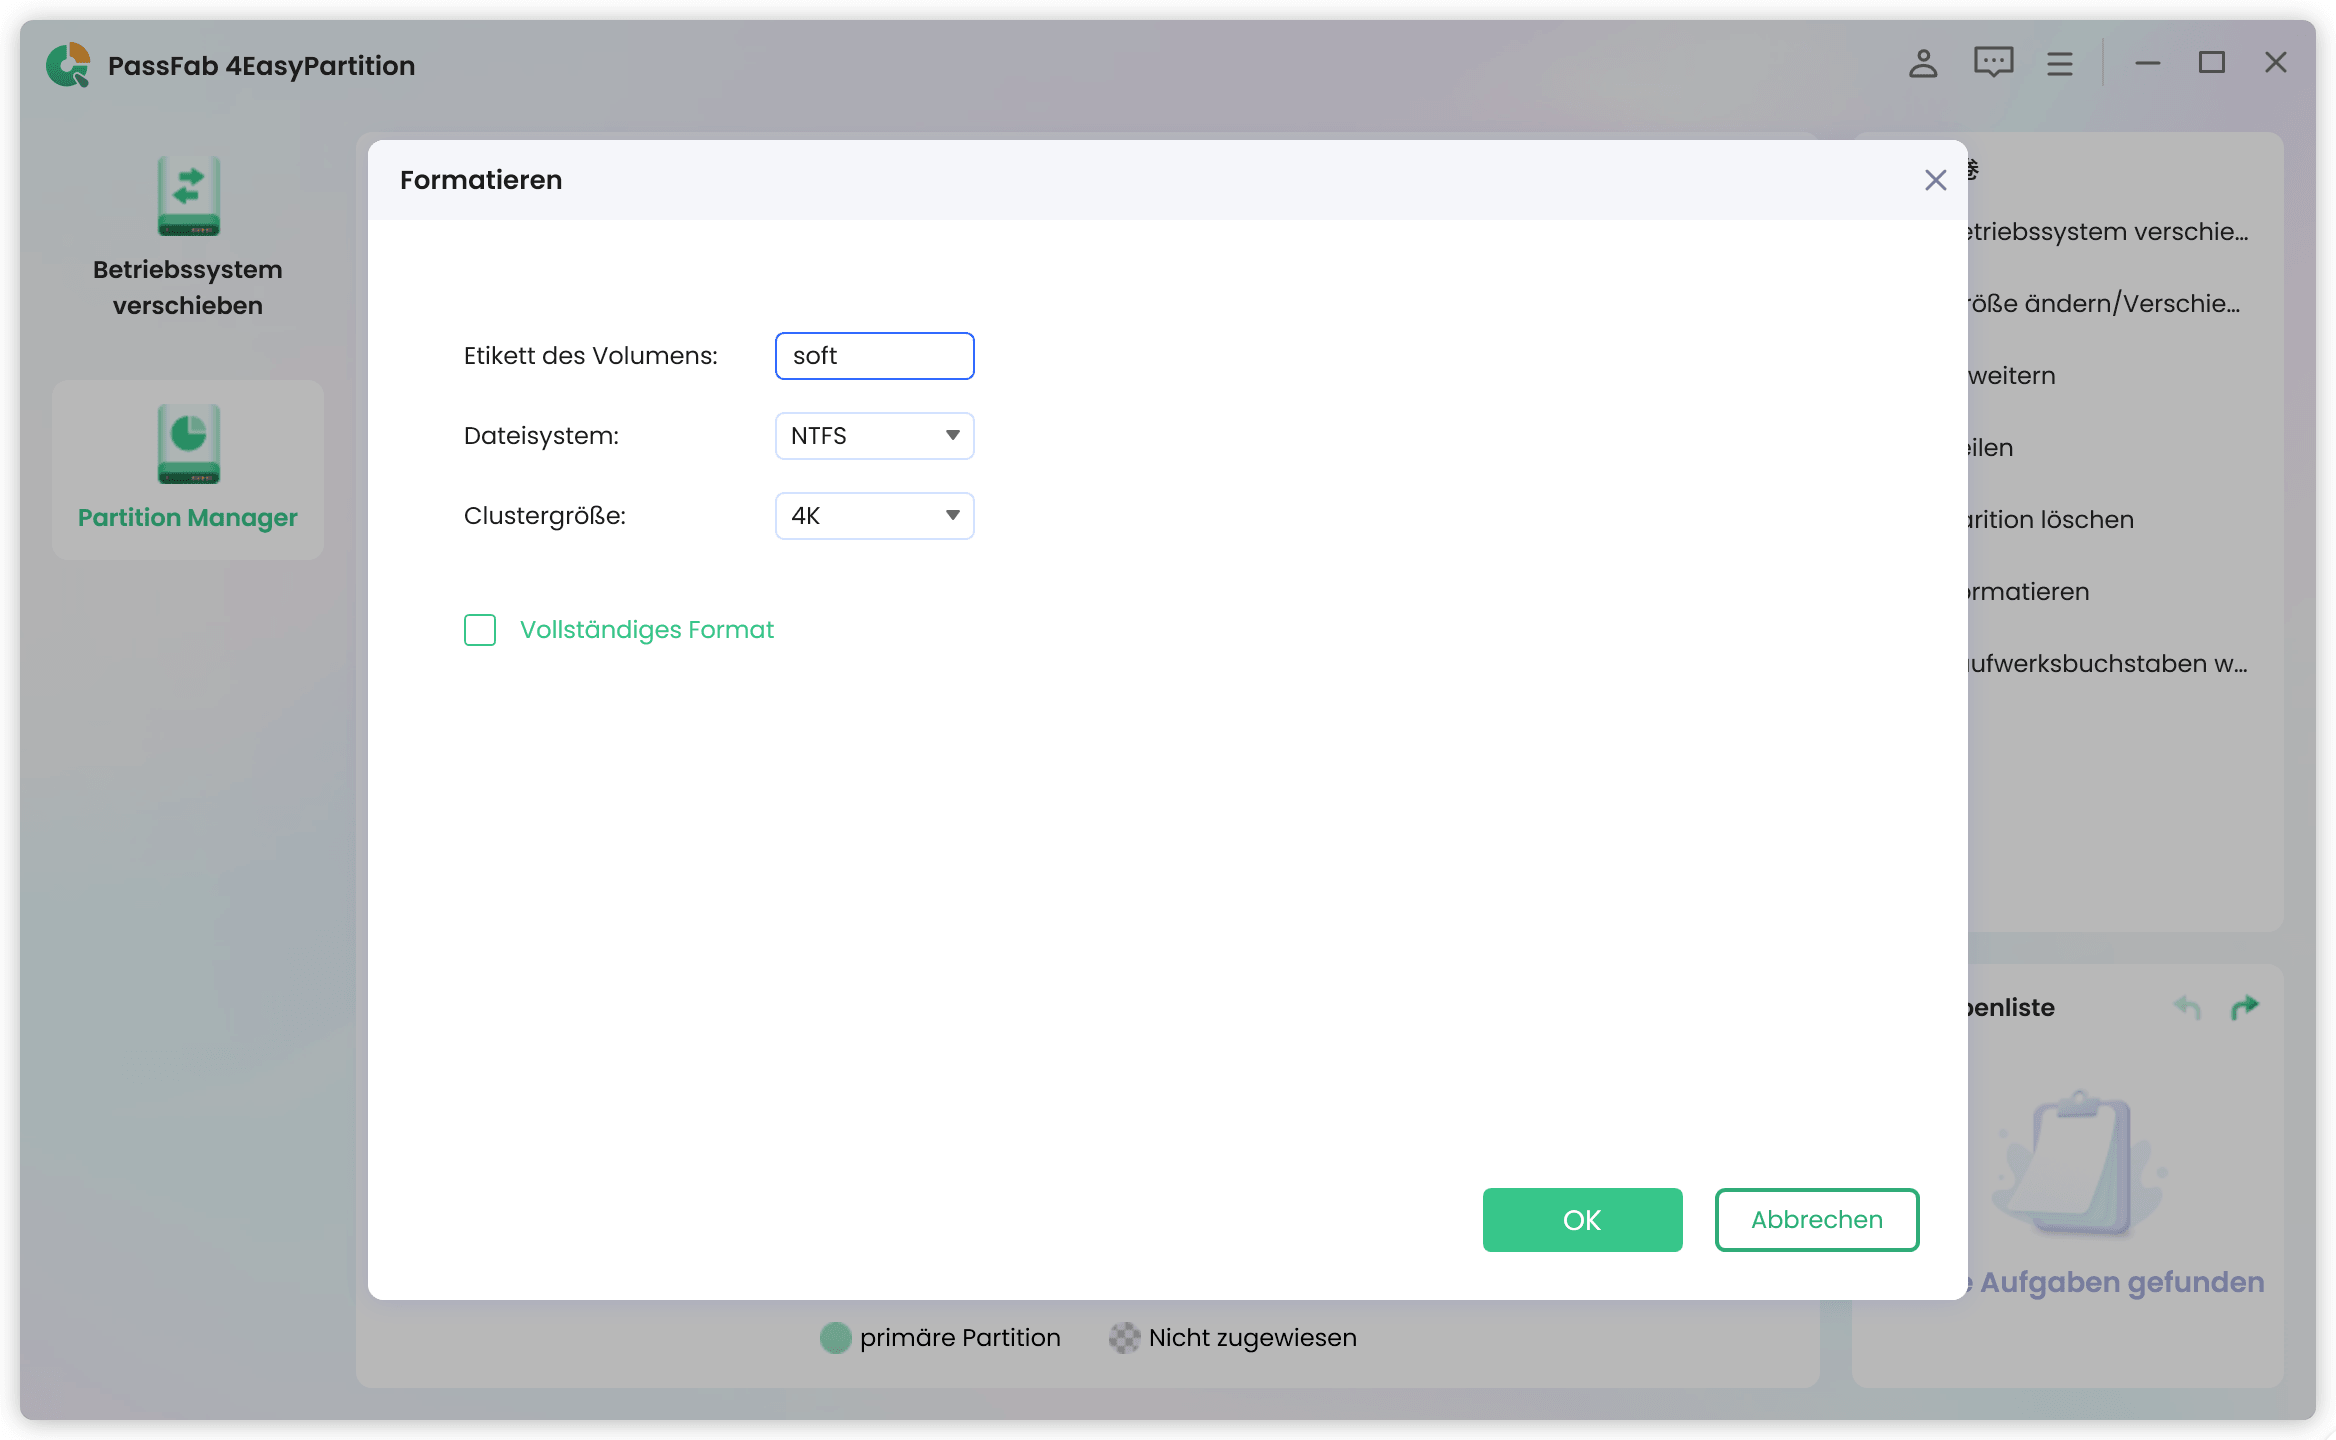The image size is (2336, 1440).
Task: Expand the Dateisystem NTFS dropdown
Action: point(860,436)
